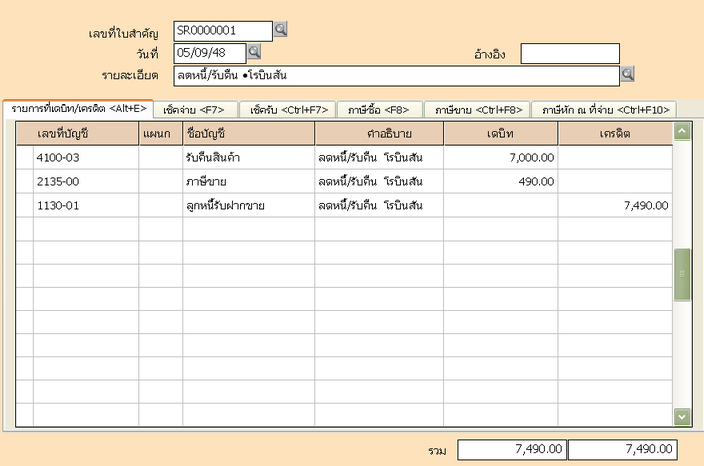Click the scroll up arrow of the table
The width and height of the screenshot is (704, 466).
[682, 131]
